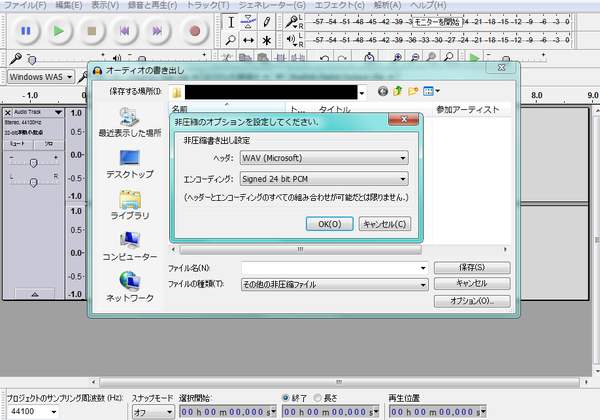Confirm options with OK(O) button
The height and width of the screenshot is (420, 600).
click(x=329, y=224)
